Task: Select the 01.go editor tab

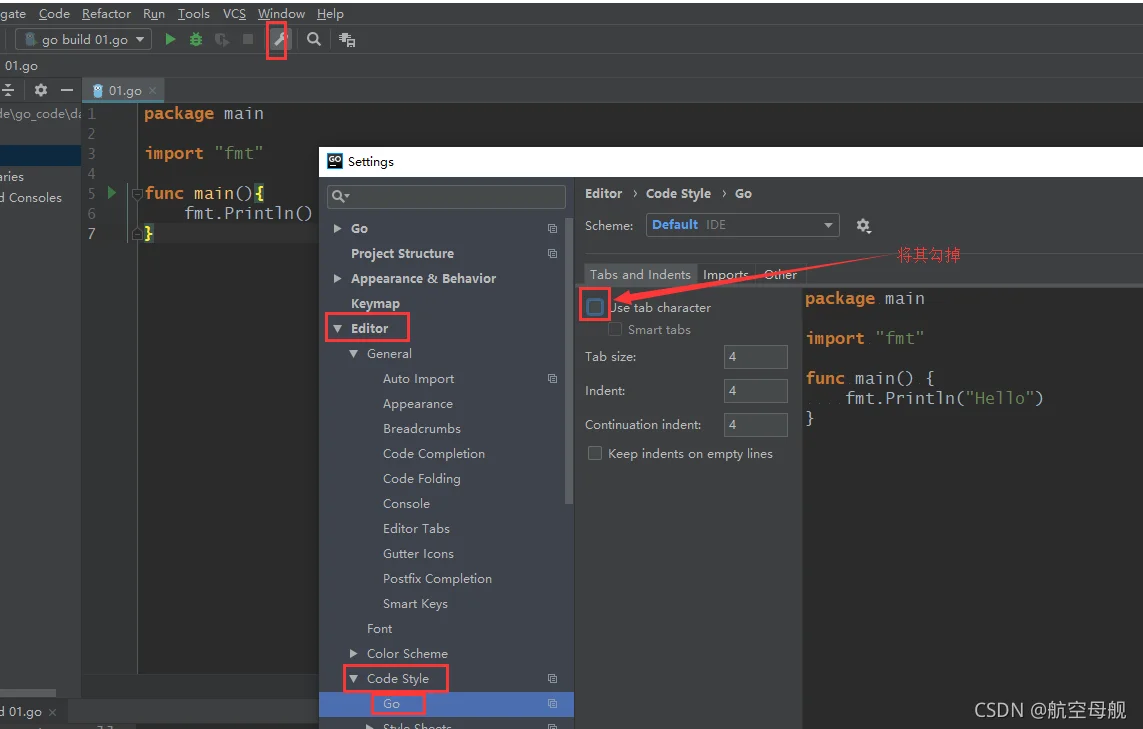Action: point(122,90)
